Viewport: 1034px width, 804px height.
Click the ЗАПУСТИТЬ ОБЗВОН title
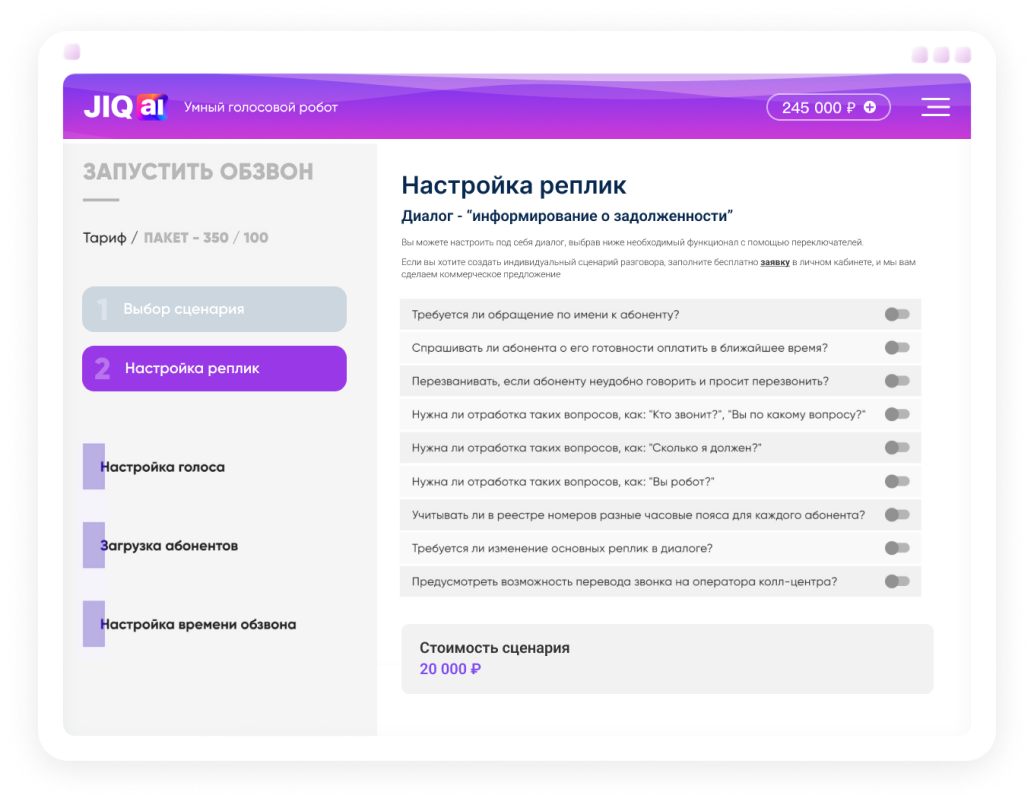click(198, 171)
